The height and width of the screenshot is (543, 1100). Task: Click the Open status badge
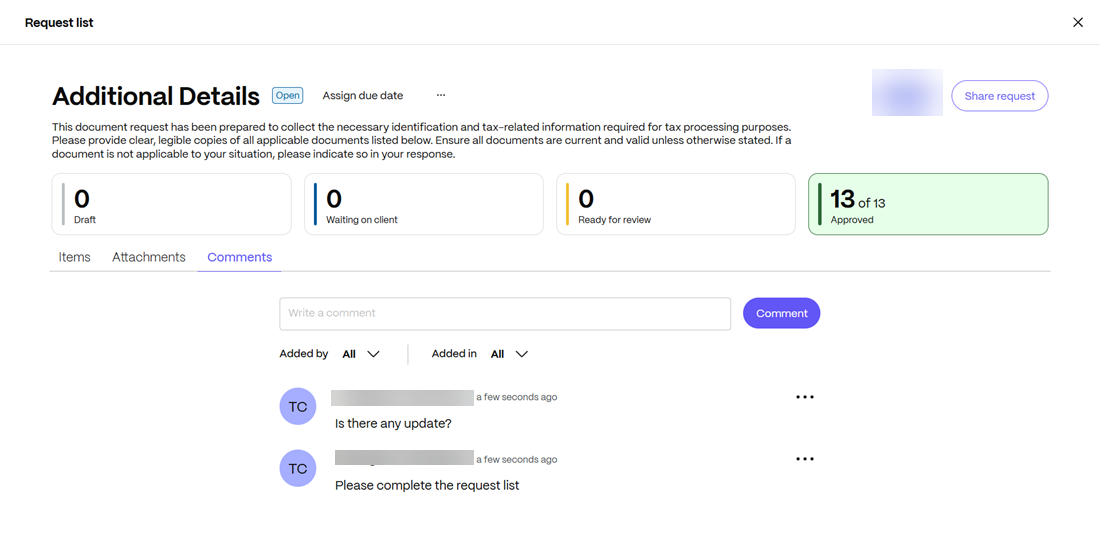288,95
